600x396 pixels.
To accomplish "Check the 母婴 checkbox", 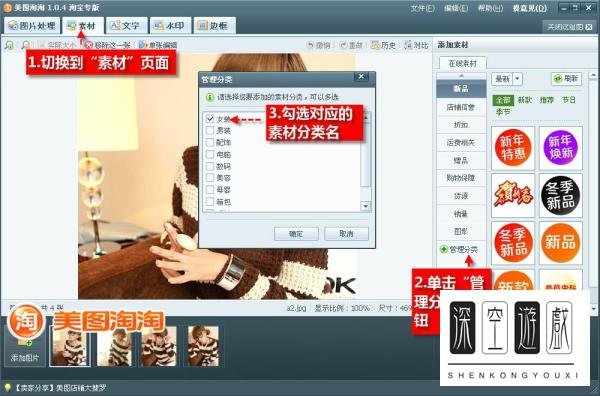I will [x=210, y=190].
